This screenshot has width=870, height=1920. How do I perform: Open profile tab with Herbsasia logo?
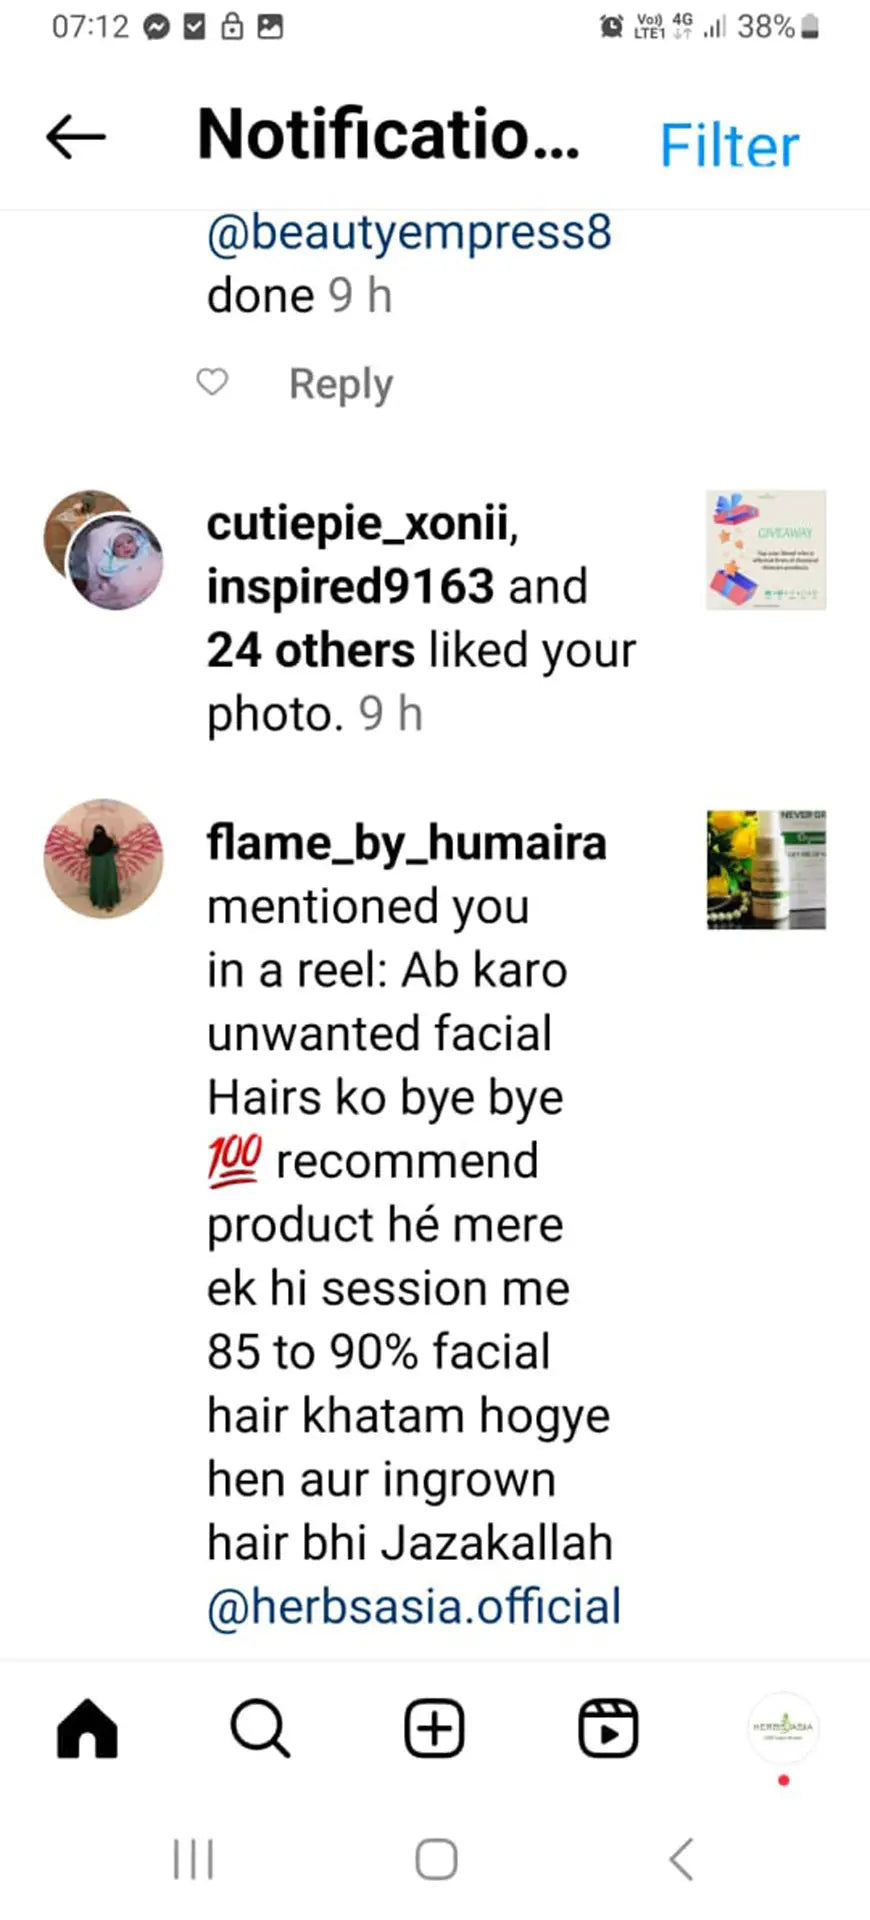pyautogui.click(x=783, y=1728)
